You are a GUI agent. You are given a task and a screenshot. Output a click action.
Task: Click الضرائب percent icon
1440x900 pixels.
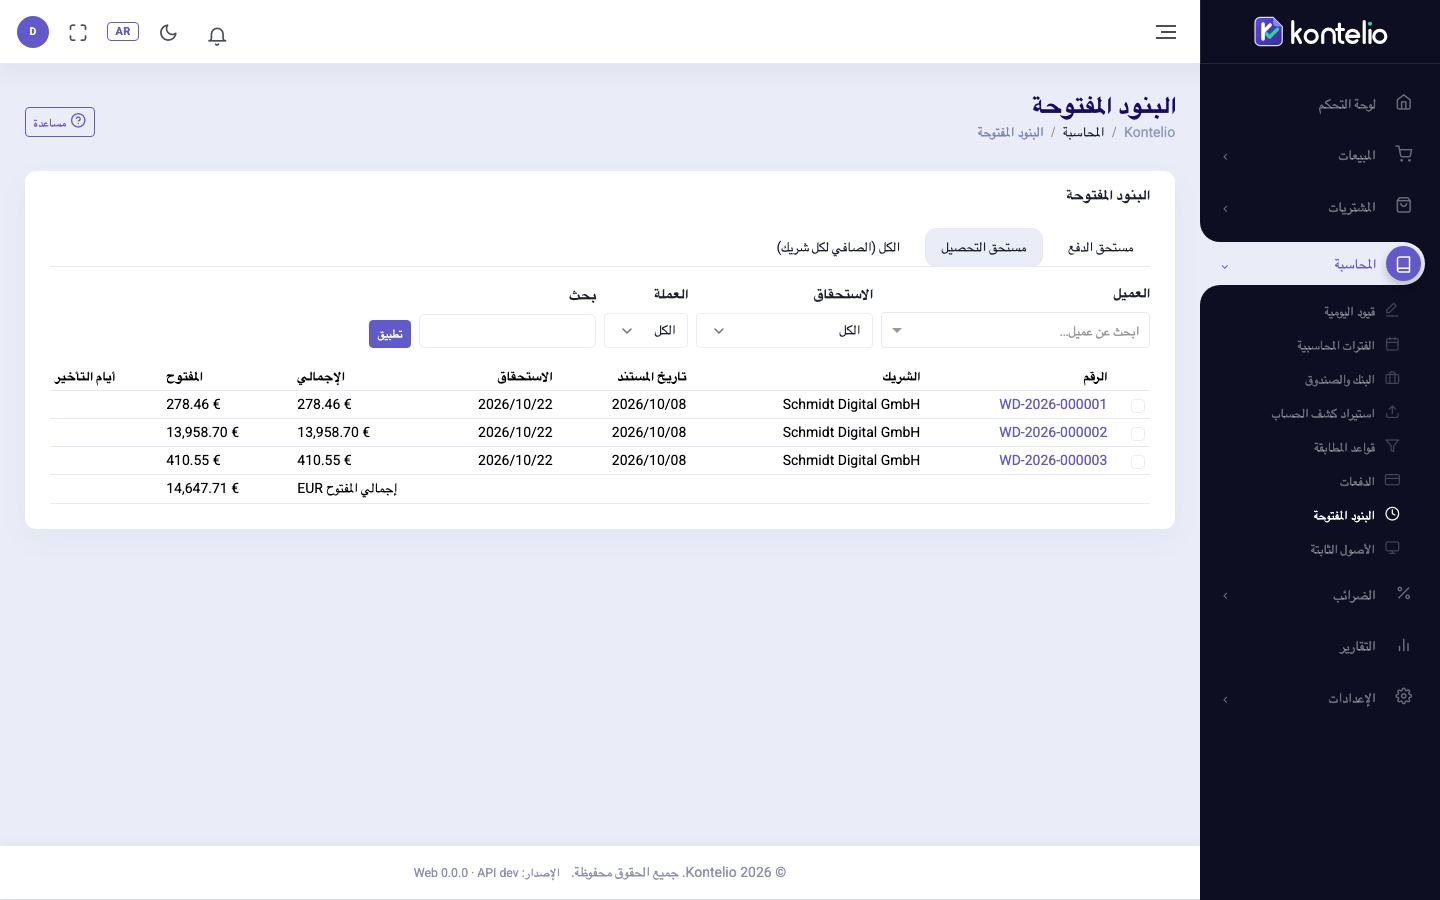(1404, 593)
